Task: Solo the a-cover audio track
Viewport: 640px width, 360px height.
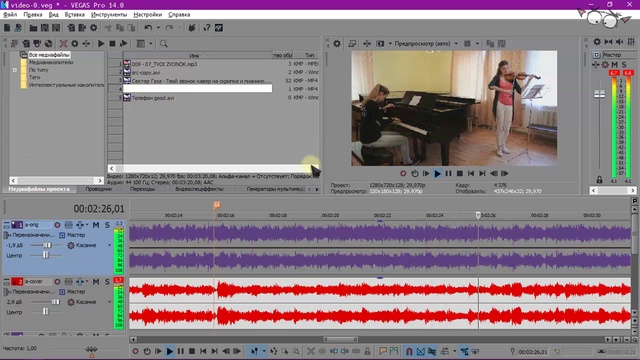Action: coord(107,282)
